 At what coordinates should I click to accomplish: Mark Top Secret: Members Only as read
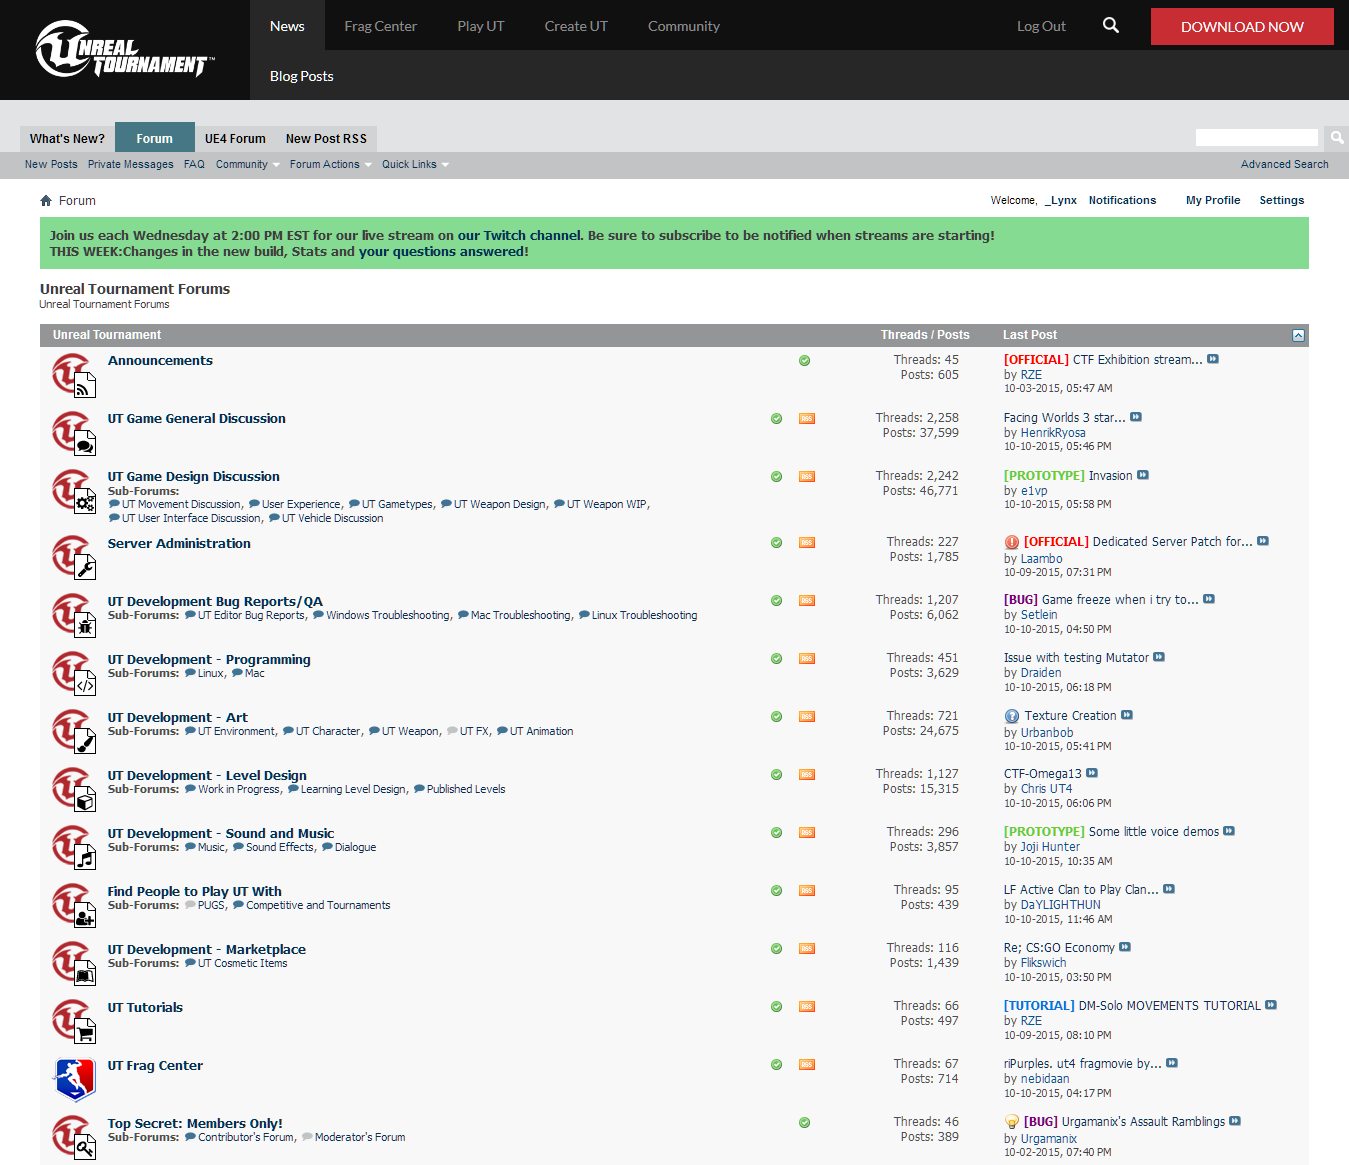[805, 1123]
